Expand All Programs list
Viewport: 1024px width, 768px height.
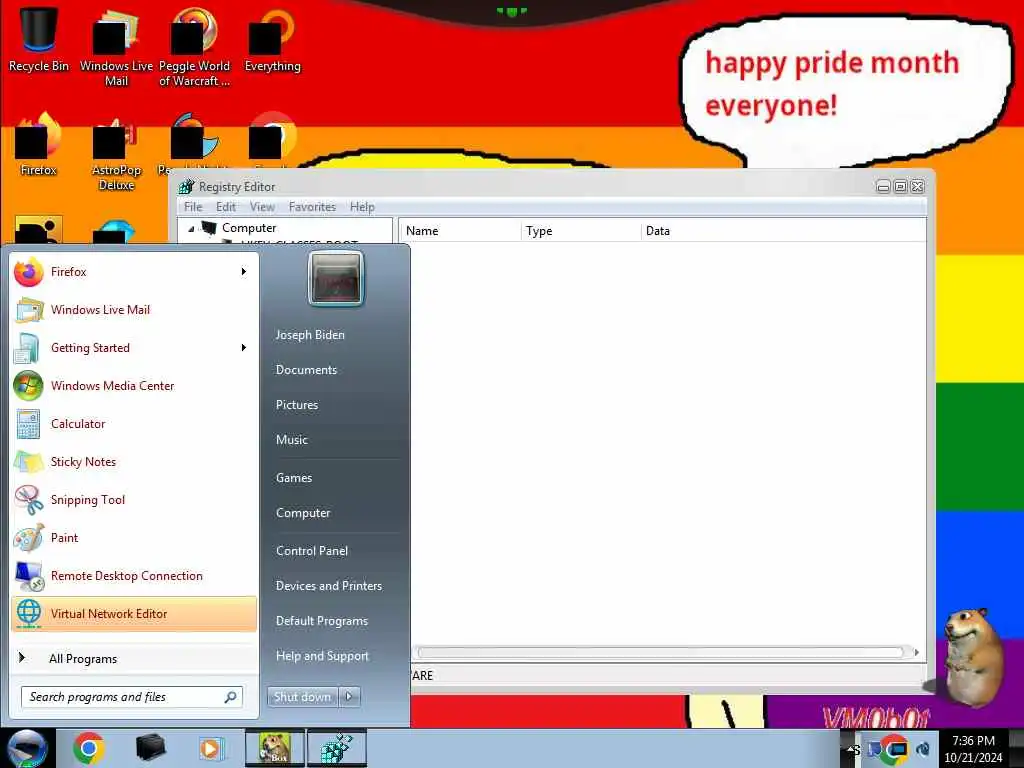click(134, 658)
